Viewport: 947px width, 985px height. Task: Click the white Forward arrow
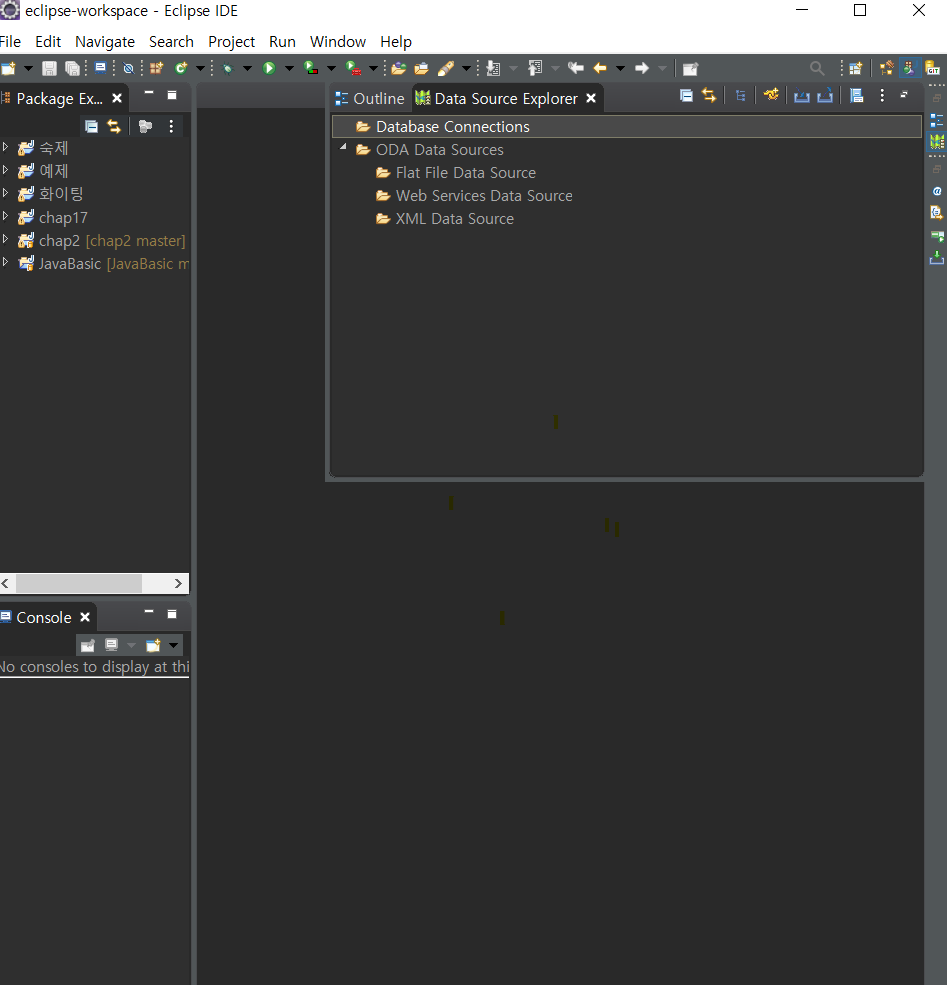point(642,68)
